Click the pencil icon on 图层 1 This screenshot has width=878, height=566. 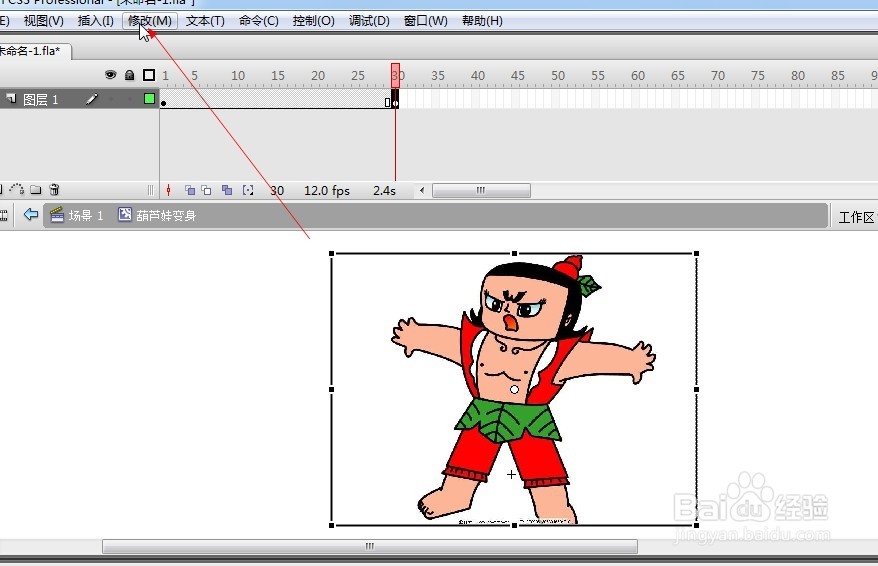92,99
